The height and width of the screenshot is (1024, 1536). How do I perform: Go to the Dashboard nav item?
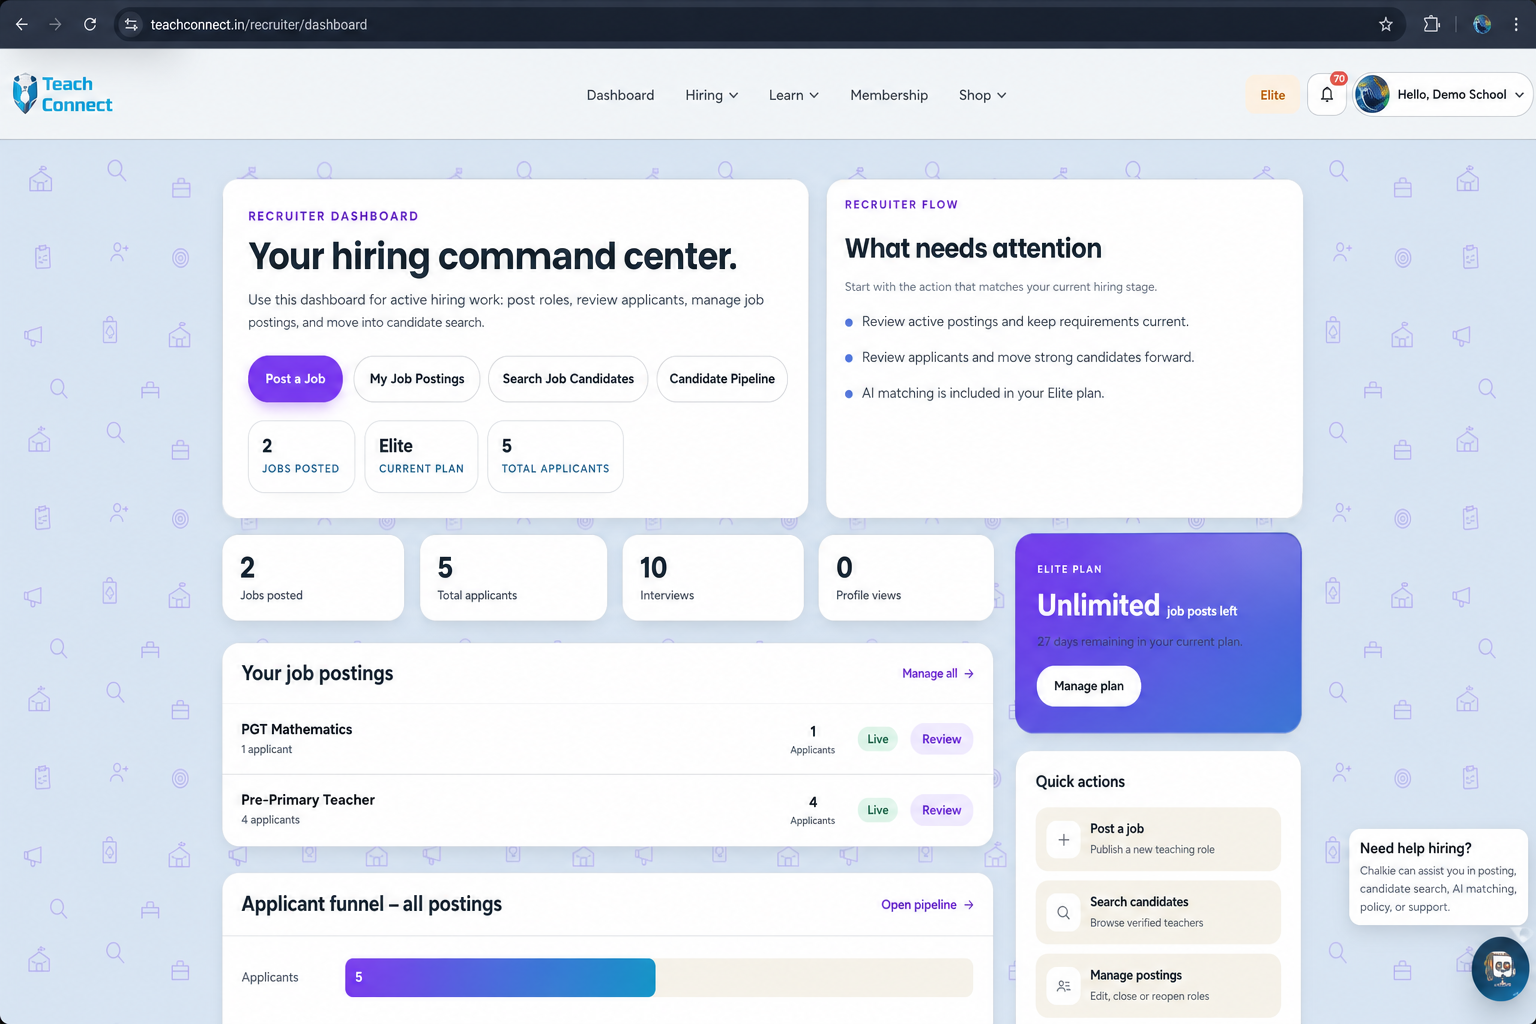[620, 95]
